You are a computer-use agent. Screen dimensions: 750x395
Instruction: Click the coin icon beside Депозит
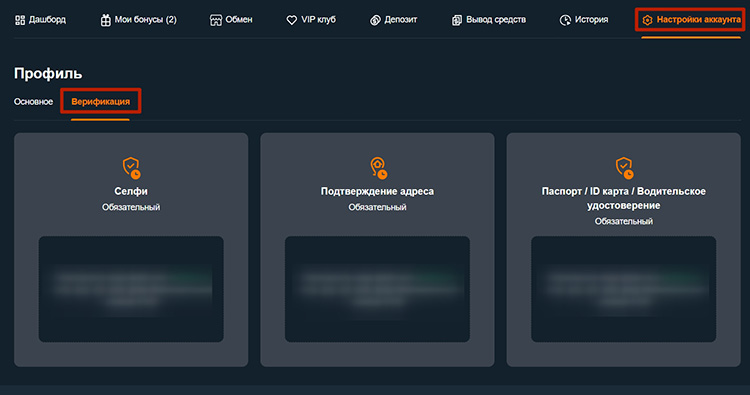click(375, 20)
